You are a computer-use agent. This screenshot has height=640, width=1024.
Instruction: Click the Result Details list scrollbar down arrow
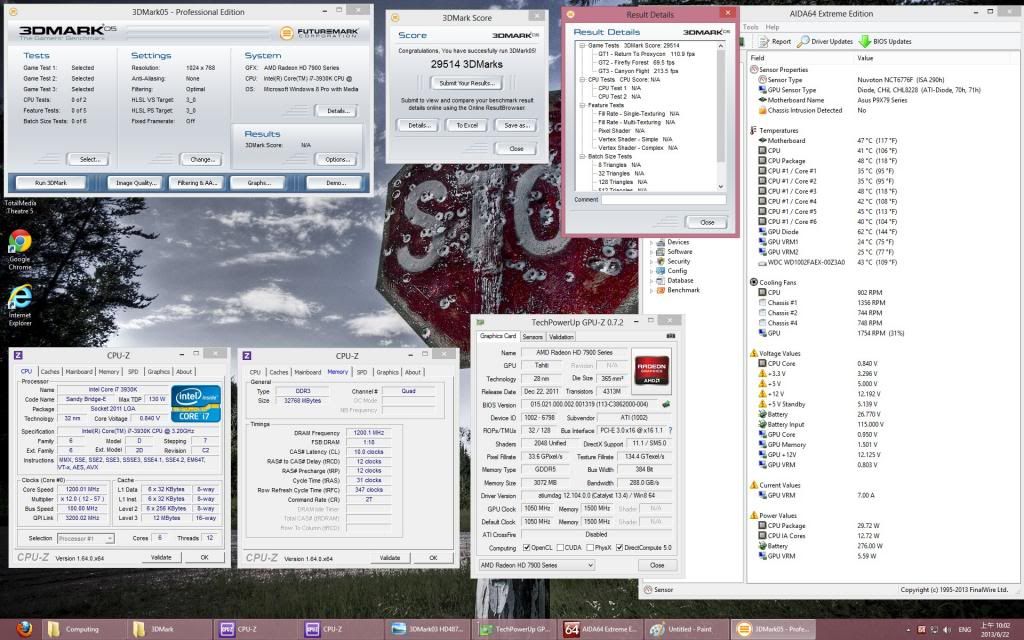point(720,187)
